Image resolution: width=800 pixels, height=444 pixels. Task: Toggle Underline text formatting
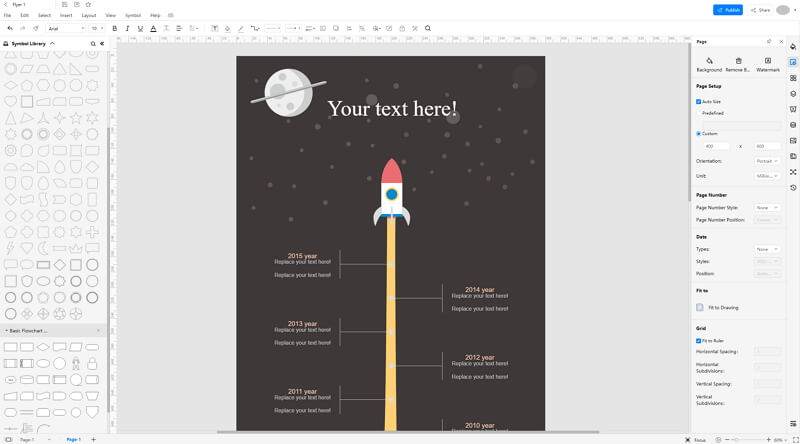140,29
